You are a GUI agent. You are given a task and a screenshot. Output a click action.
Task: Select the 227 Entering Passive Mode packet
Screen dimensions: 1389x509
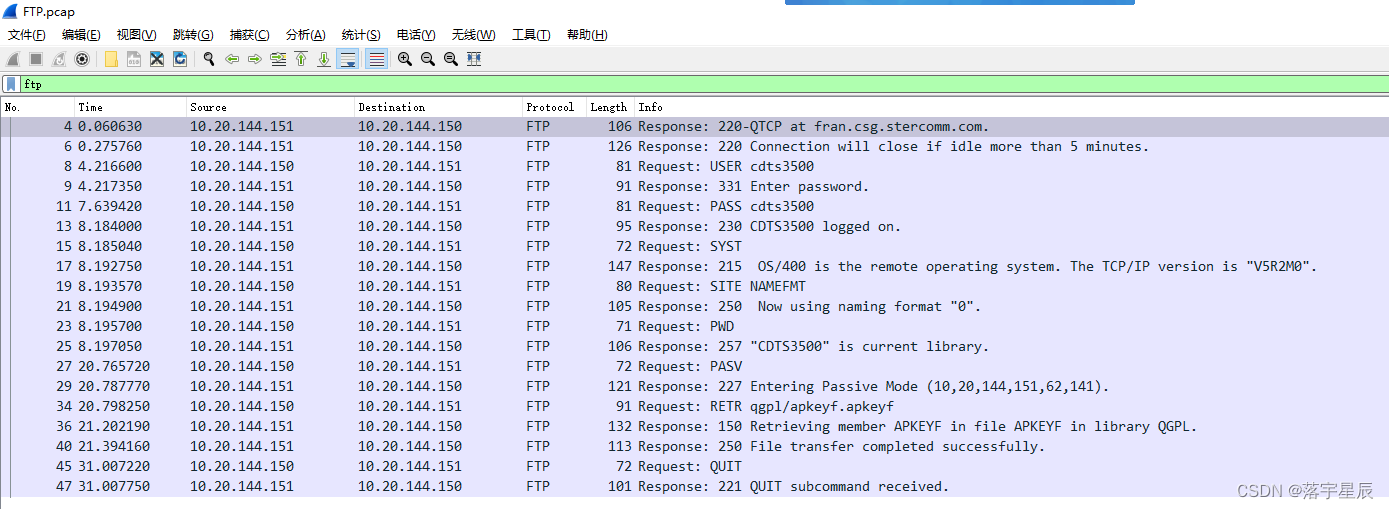pyautogui.click(x=694, y=387)
